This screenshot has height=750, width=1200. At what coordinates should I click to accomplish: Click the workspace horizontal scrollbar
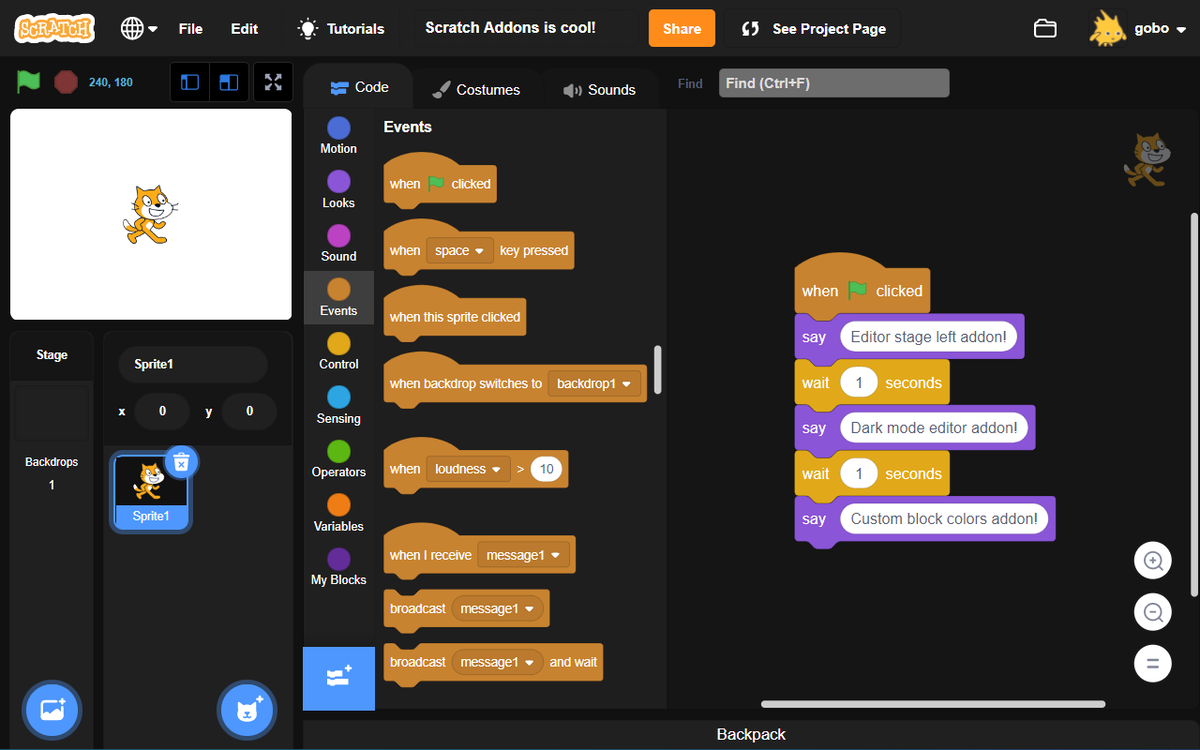point(933,704)
